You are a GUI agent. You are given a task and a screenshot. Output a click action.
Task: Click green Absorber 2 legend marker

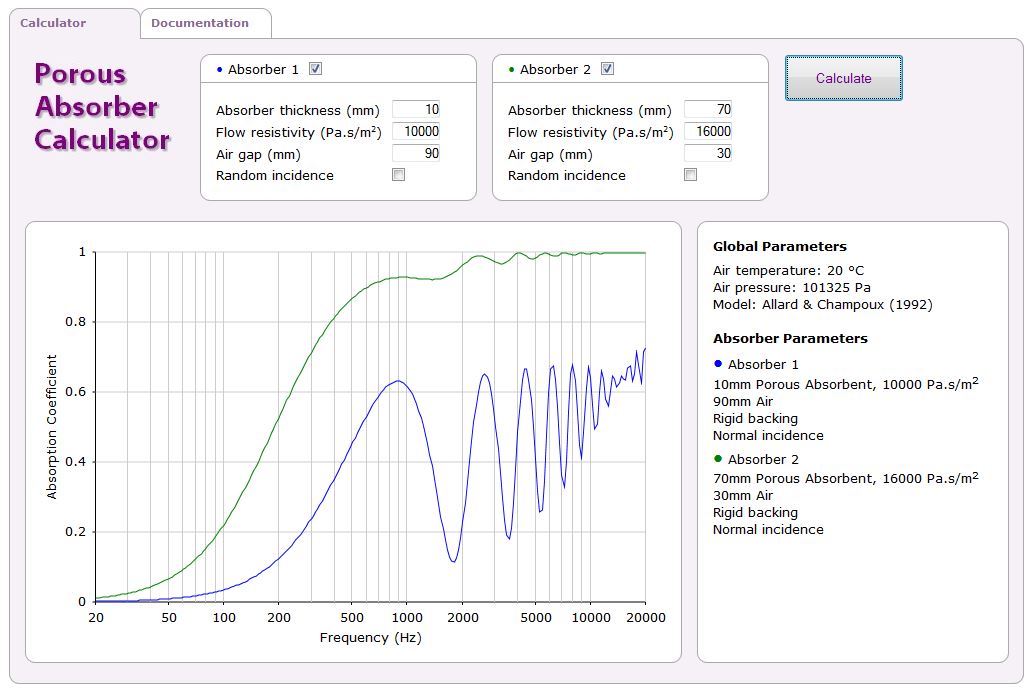pos(718,459)
